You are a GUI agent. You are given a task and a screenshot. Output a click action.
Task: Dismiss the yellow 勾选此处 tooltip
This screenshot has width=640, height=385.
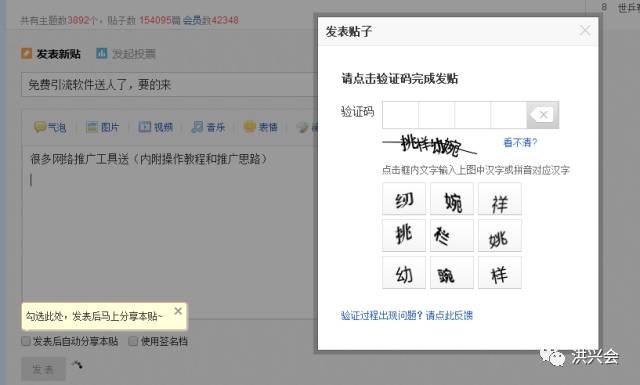178,311
